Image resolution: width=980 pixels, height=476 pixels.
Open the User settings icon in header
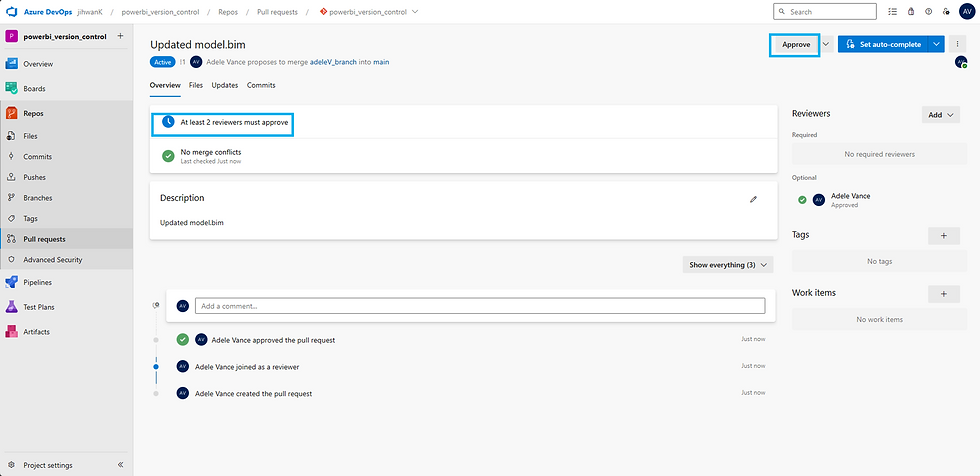point(946,12)
